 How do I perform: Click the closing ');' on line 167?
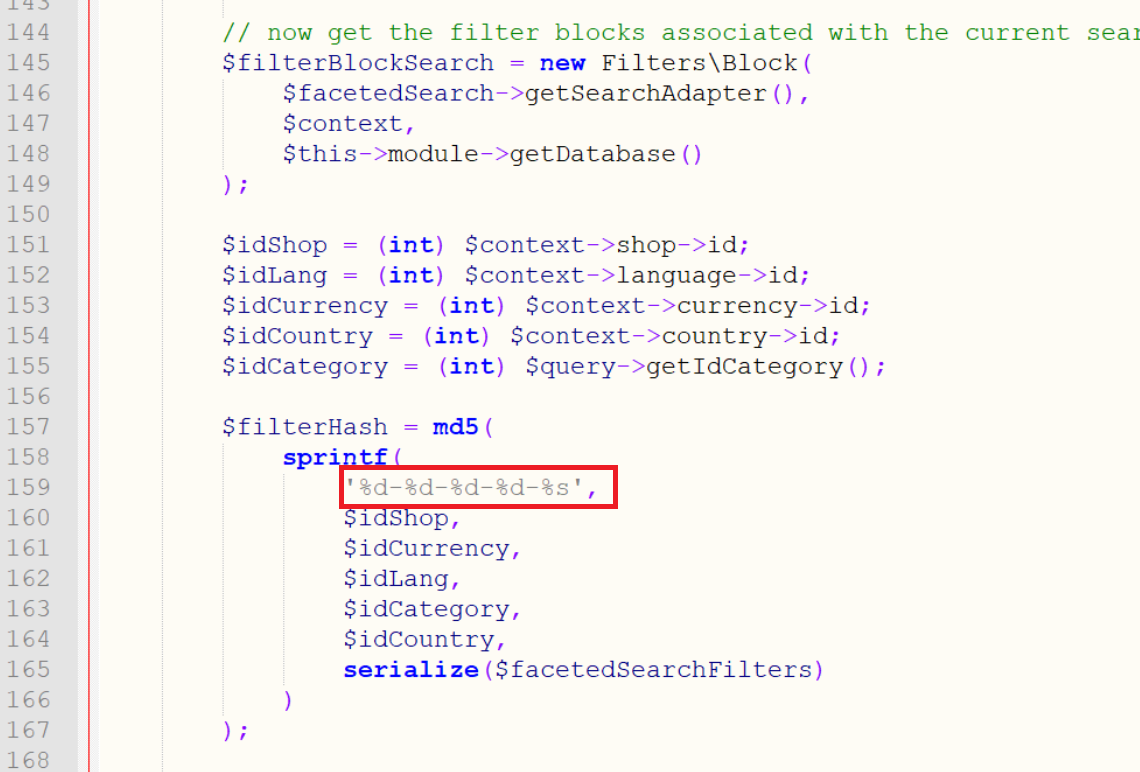click(x=235, y=731)
